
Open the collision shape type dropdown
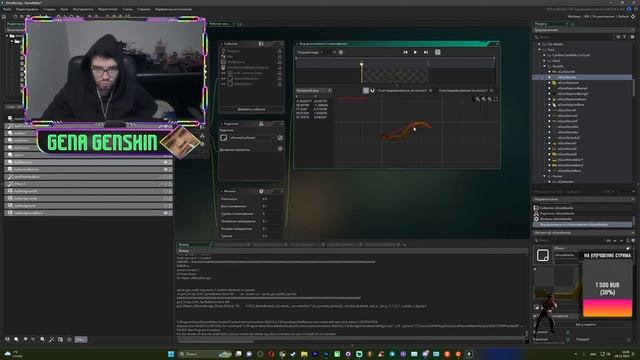tap(313, 91)
